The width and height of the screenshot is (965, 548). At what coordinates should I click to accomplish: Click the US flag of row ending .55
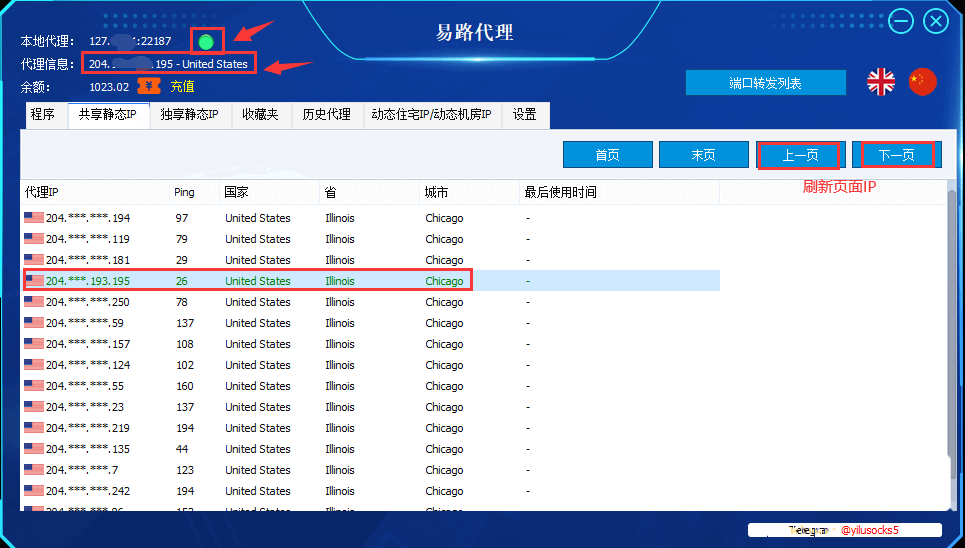tap(34, 385)
